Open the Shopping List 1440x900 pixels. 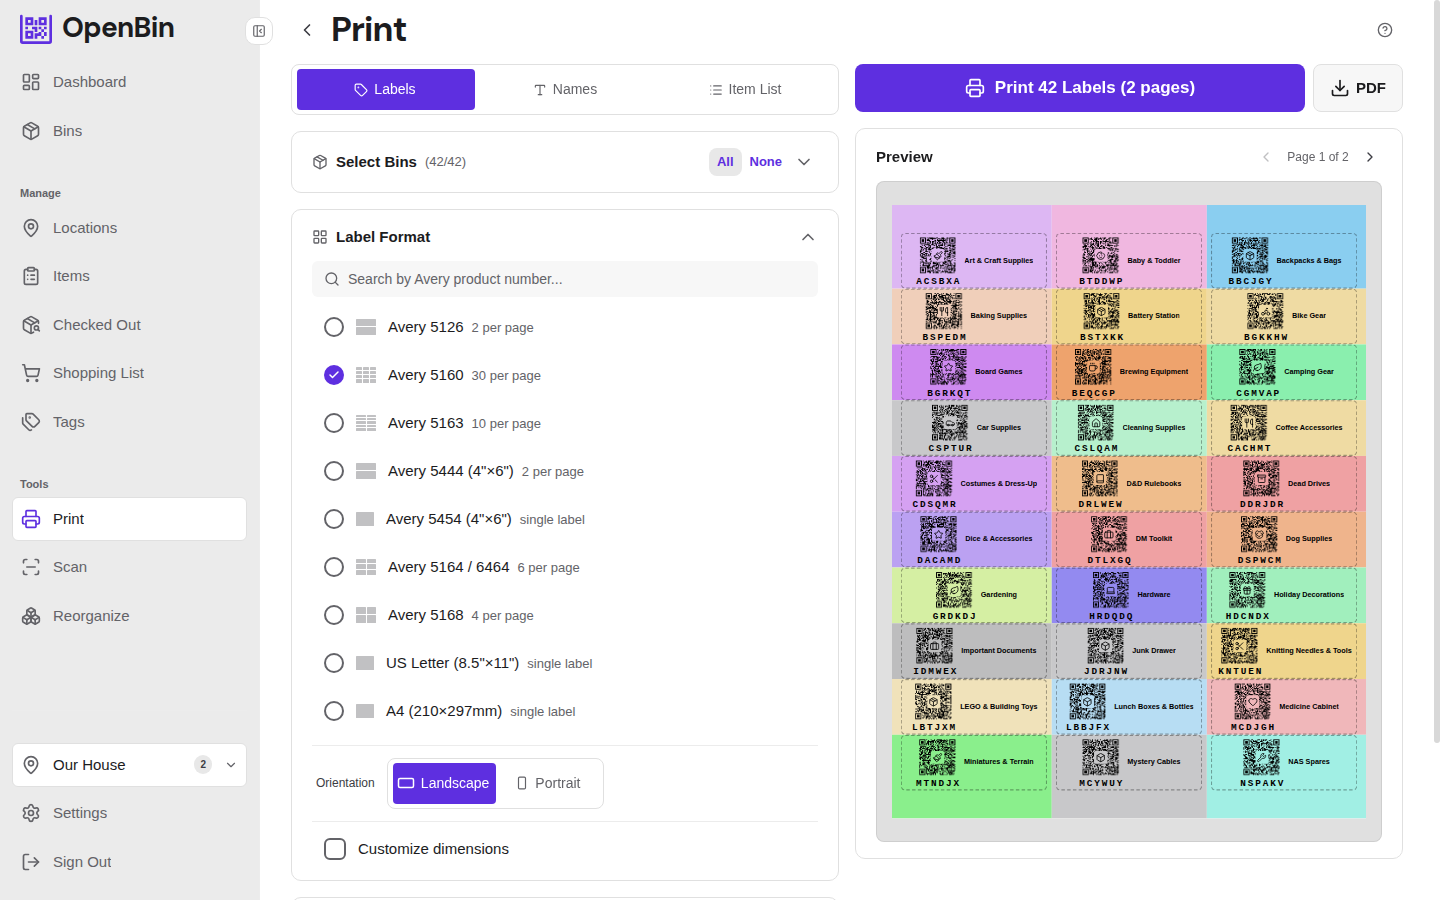[x=130, y=373]
